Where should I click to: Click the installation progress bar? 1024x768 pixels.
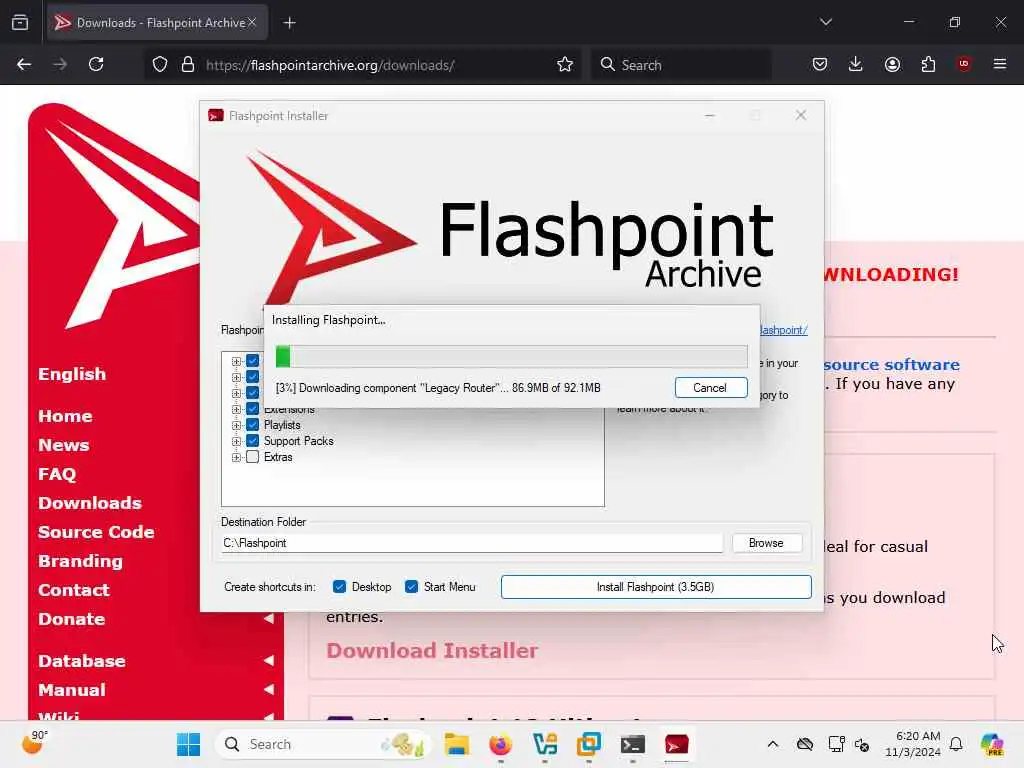(x=511, y=357)
